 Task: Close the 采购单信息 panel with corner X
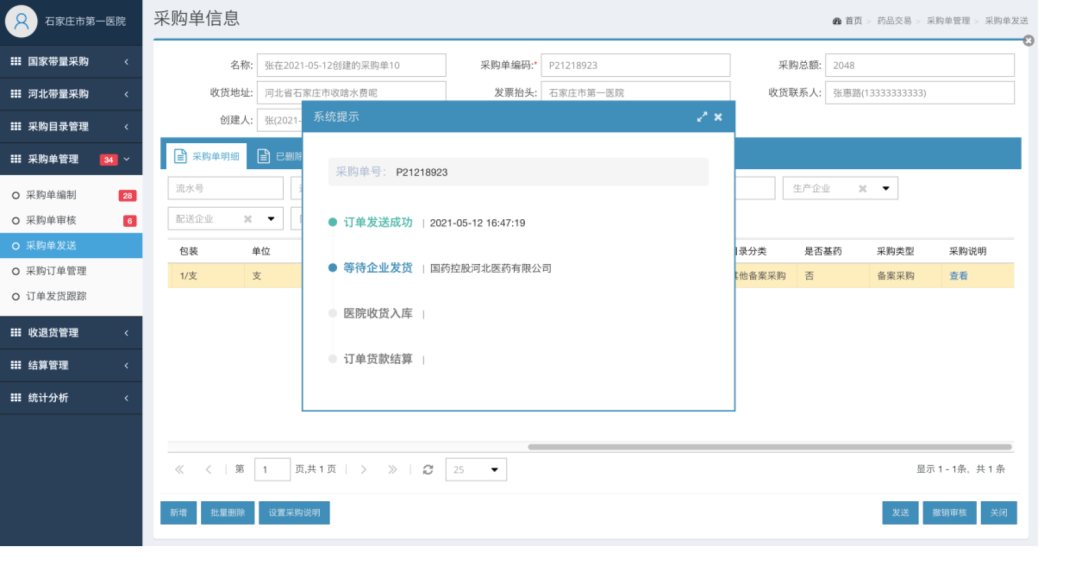coord(1028,41)
